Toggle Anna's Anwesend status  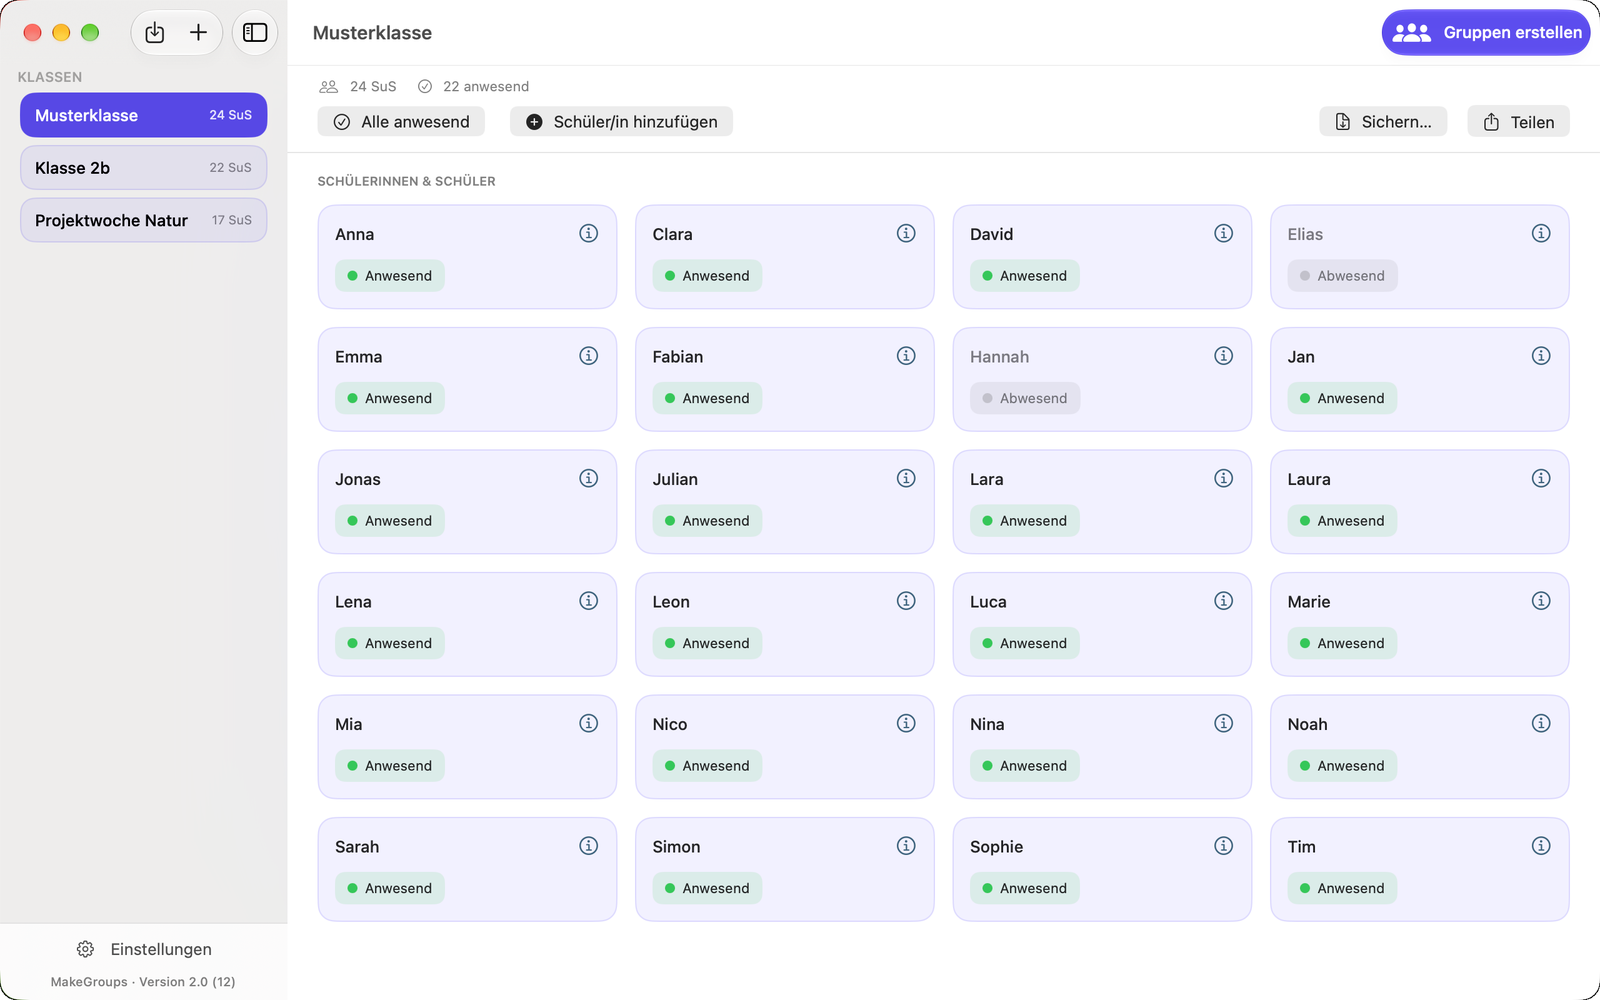390,276
